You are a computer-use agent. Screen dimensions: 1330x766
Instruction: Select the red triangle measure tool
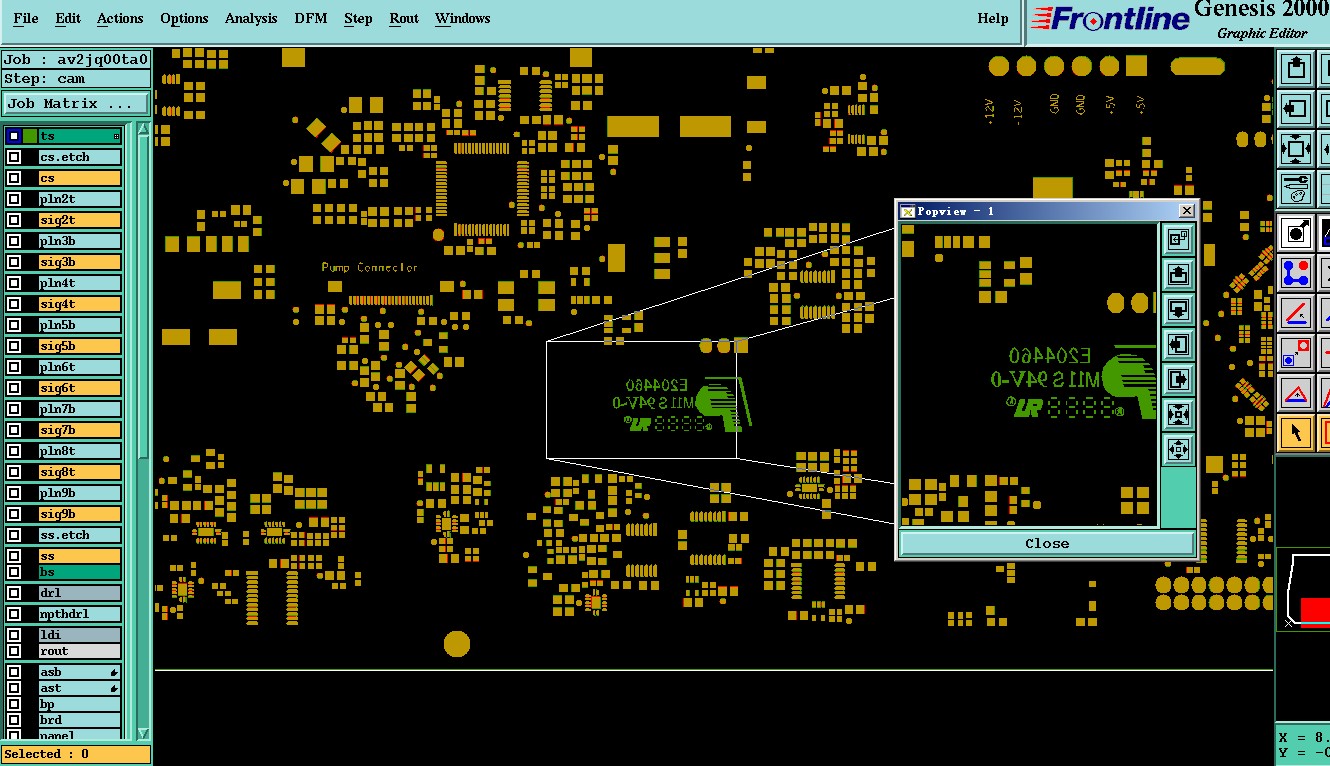[1296, 392]
